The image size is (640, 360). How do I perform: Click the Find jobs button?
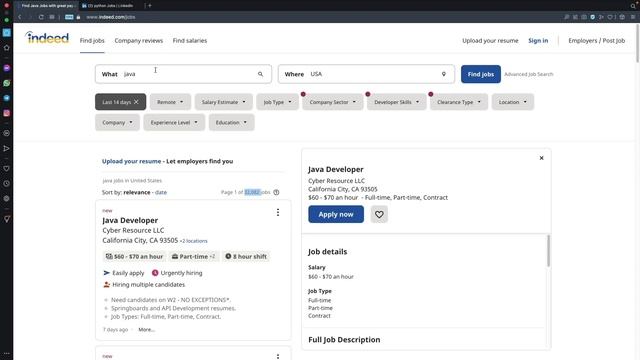[x=481, y=74]
